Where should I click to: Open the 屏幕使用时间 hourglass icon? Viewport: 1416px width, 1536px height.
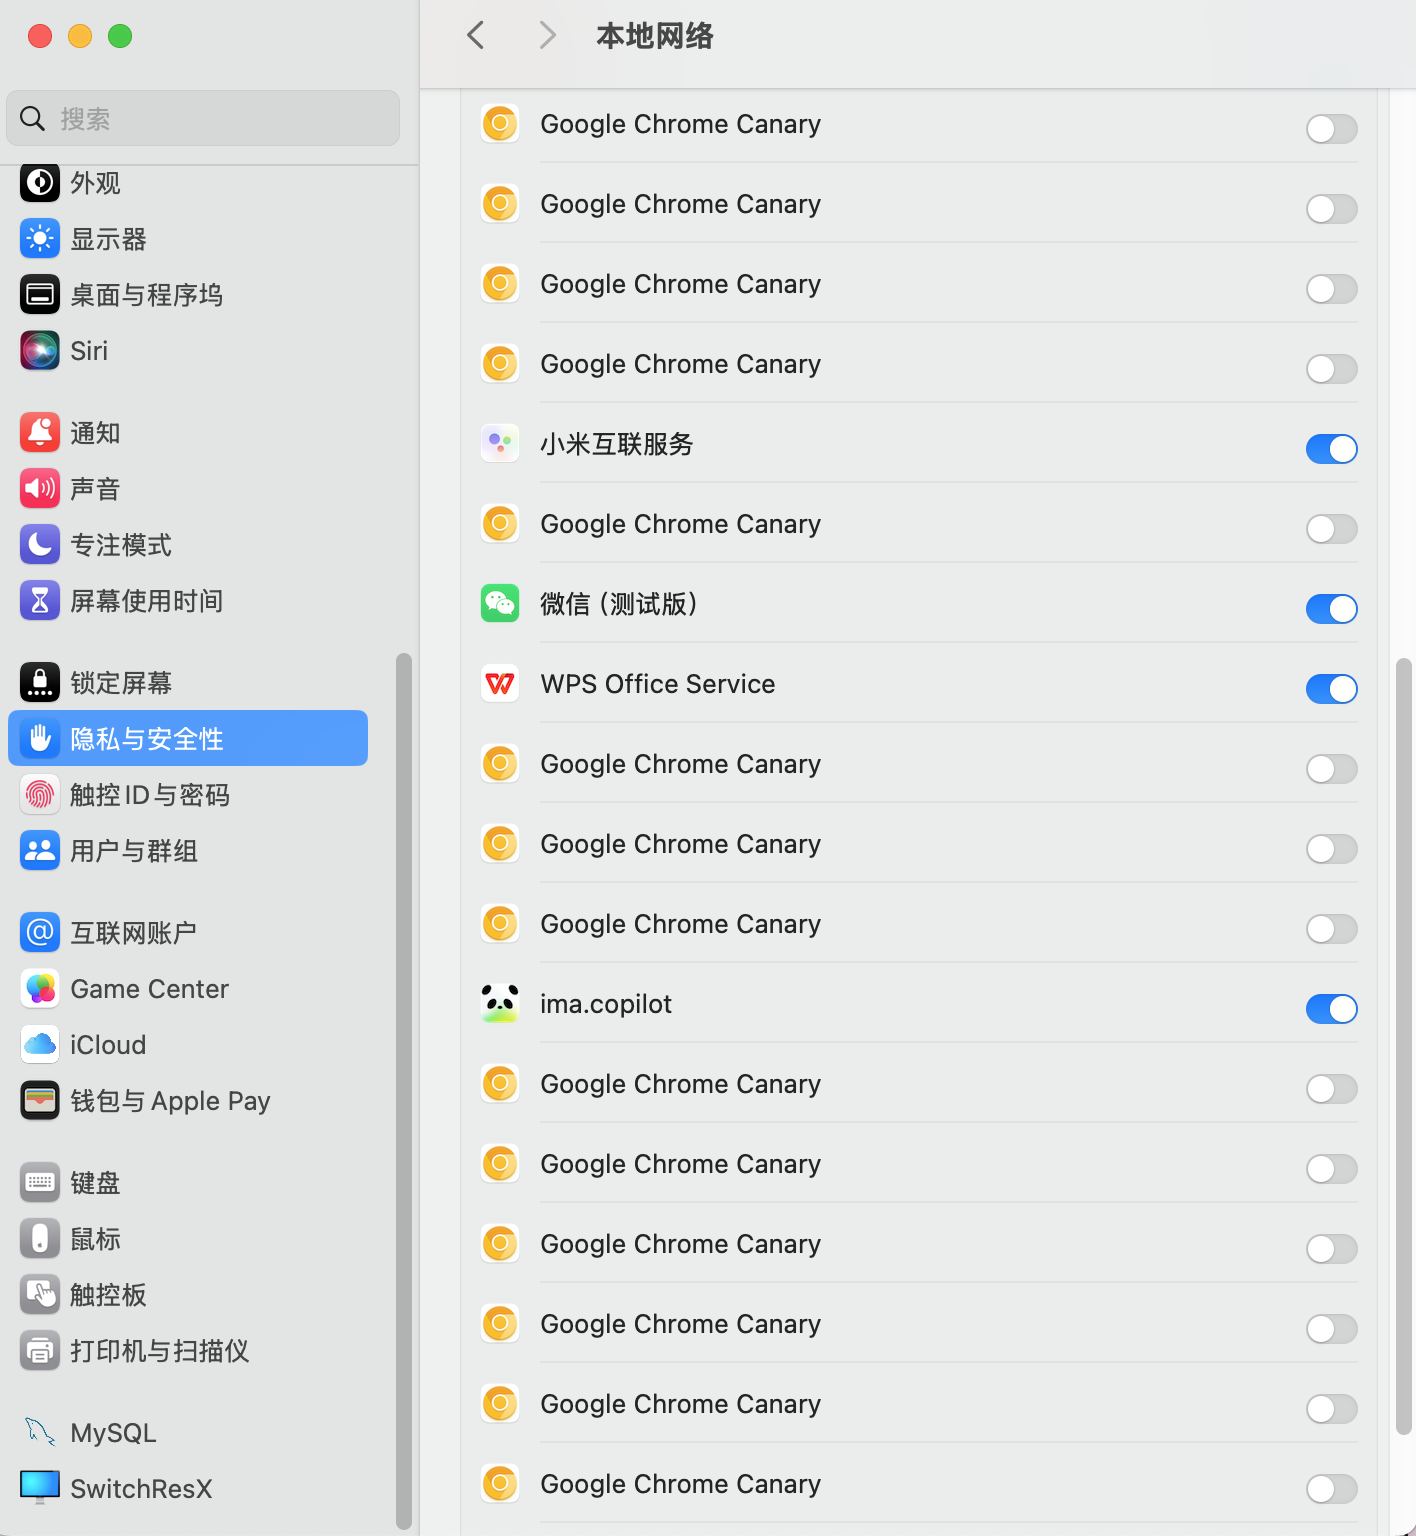pos(40,601)
